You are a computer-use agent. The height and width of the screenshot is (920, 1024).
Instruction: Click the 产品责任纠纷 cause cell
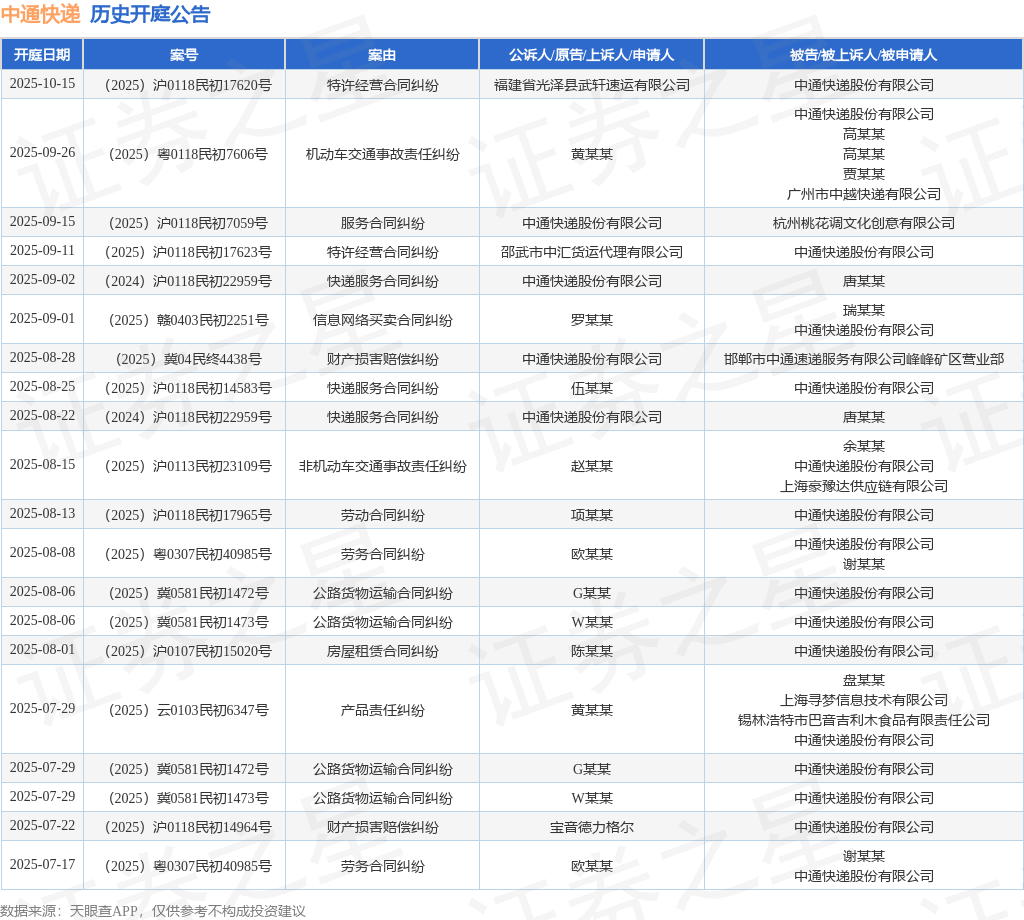tap(382, 710)
